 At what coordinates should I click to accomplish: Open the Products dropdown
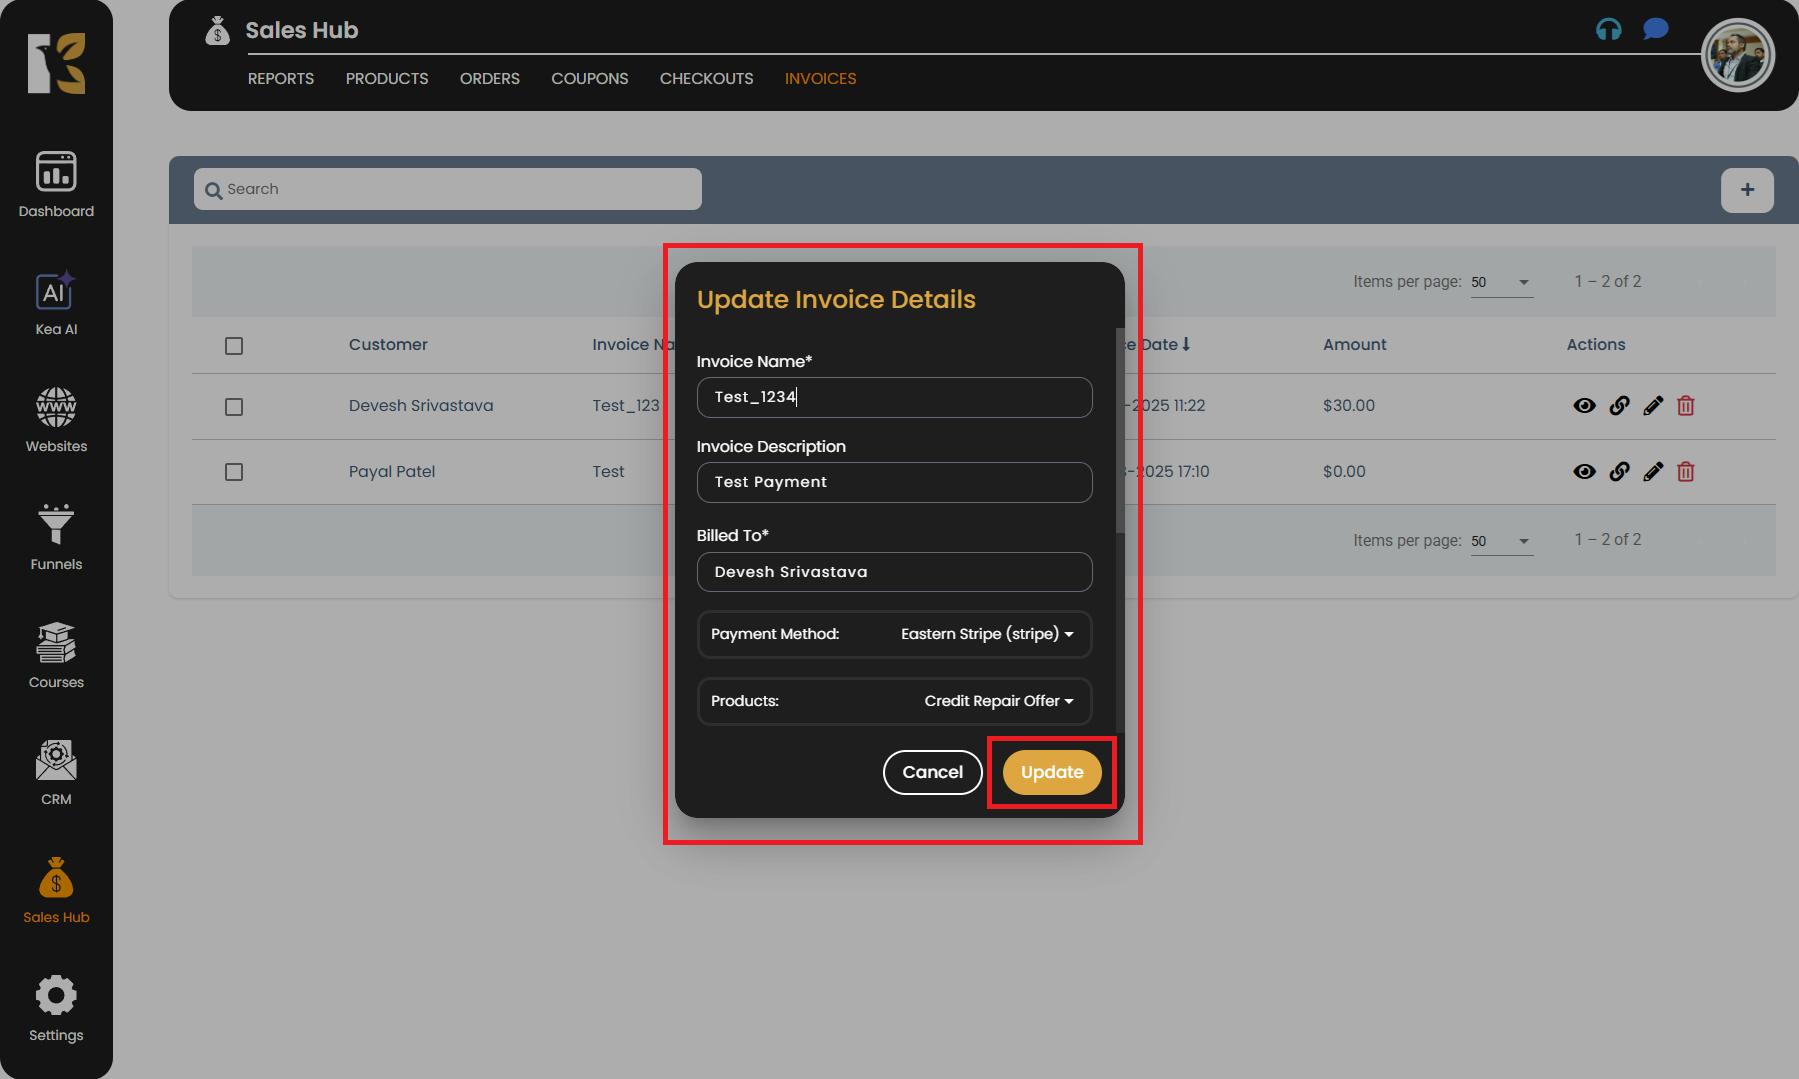[997, 702]
